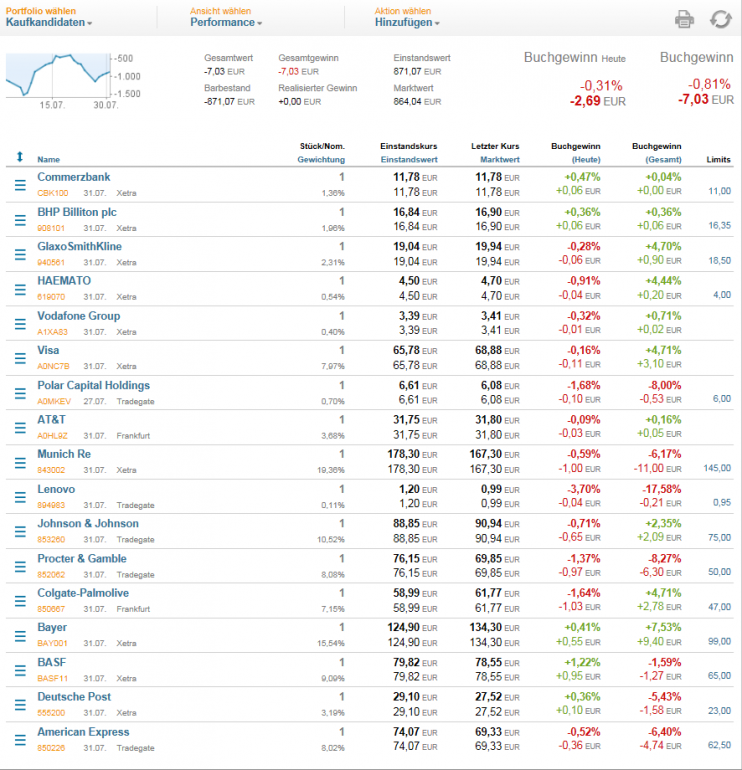Image resolution: width=742 pixels, height=770 pixels.
Task: Open the row menu icon for Visa
Action: [x=20, y=358]
